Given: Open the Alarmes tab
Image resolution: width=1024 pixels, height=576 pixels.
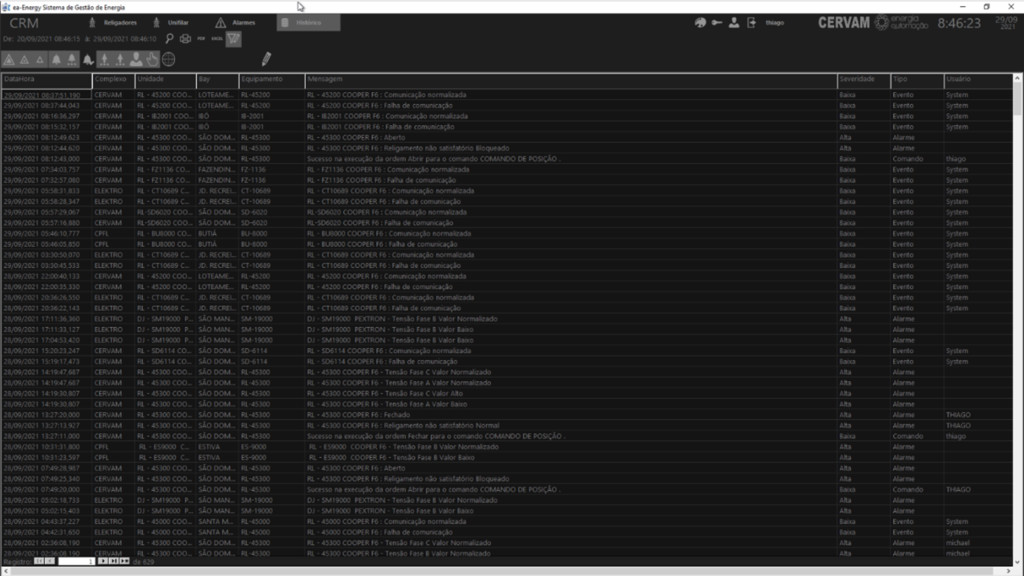Looking at the screenshot, I should click(x=236, y=22).
